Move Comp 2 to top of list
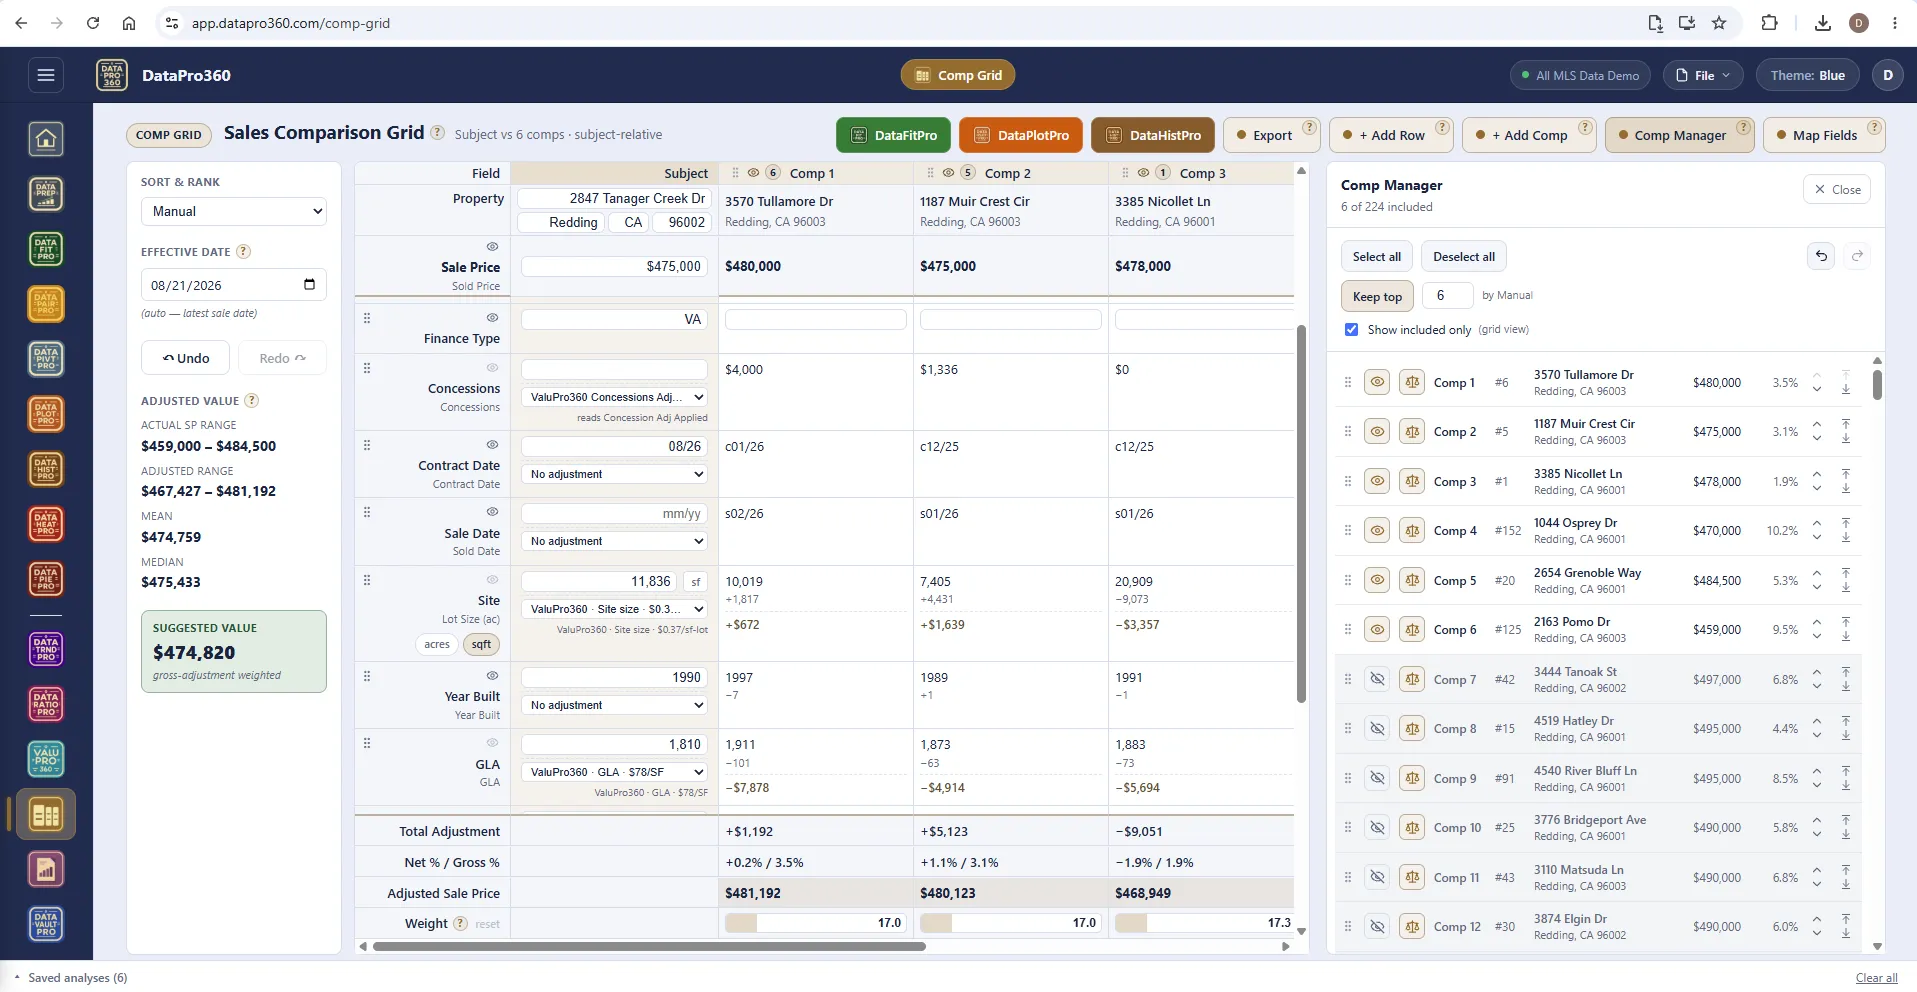The width and height of the screenshot is (1917, 992). [x=1846, y=425]
